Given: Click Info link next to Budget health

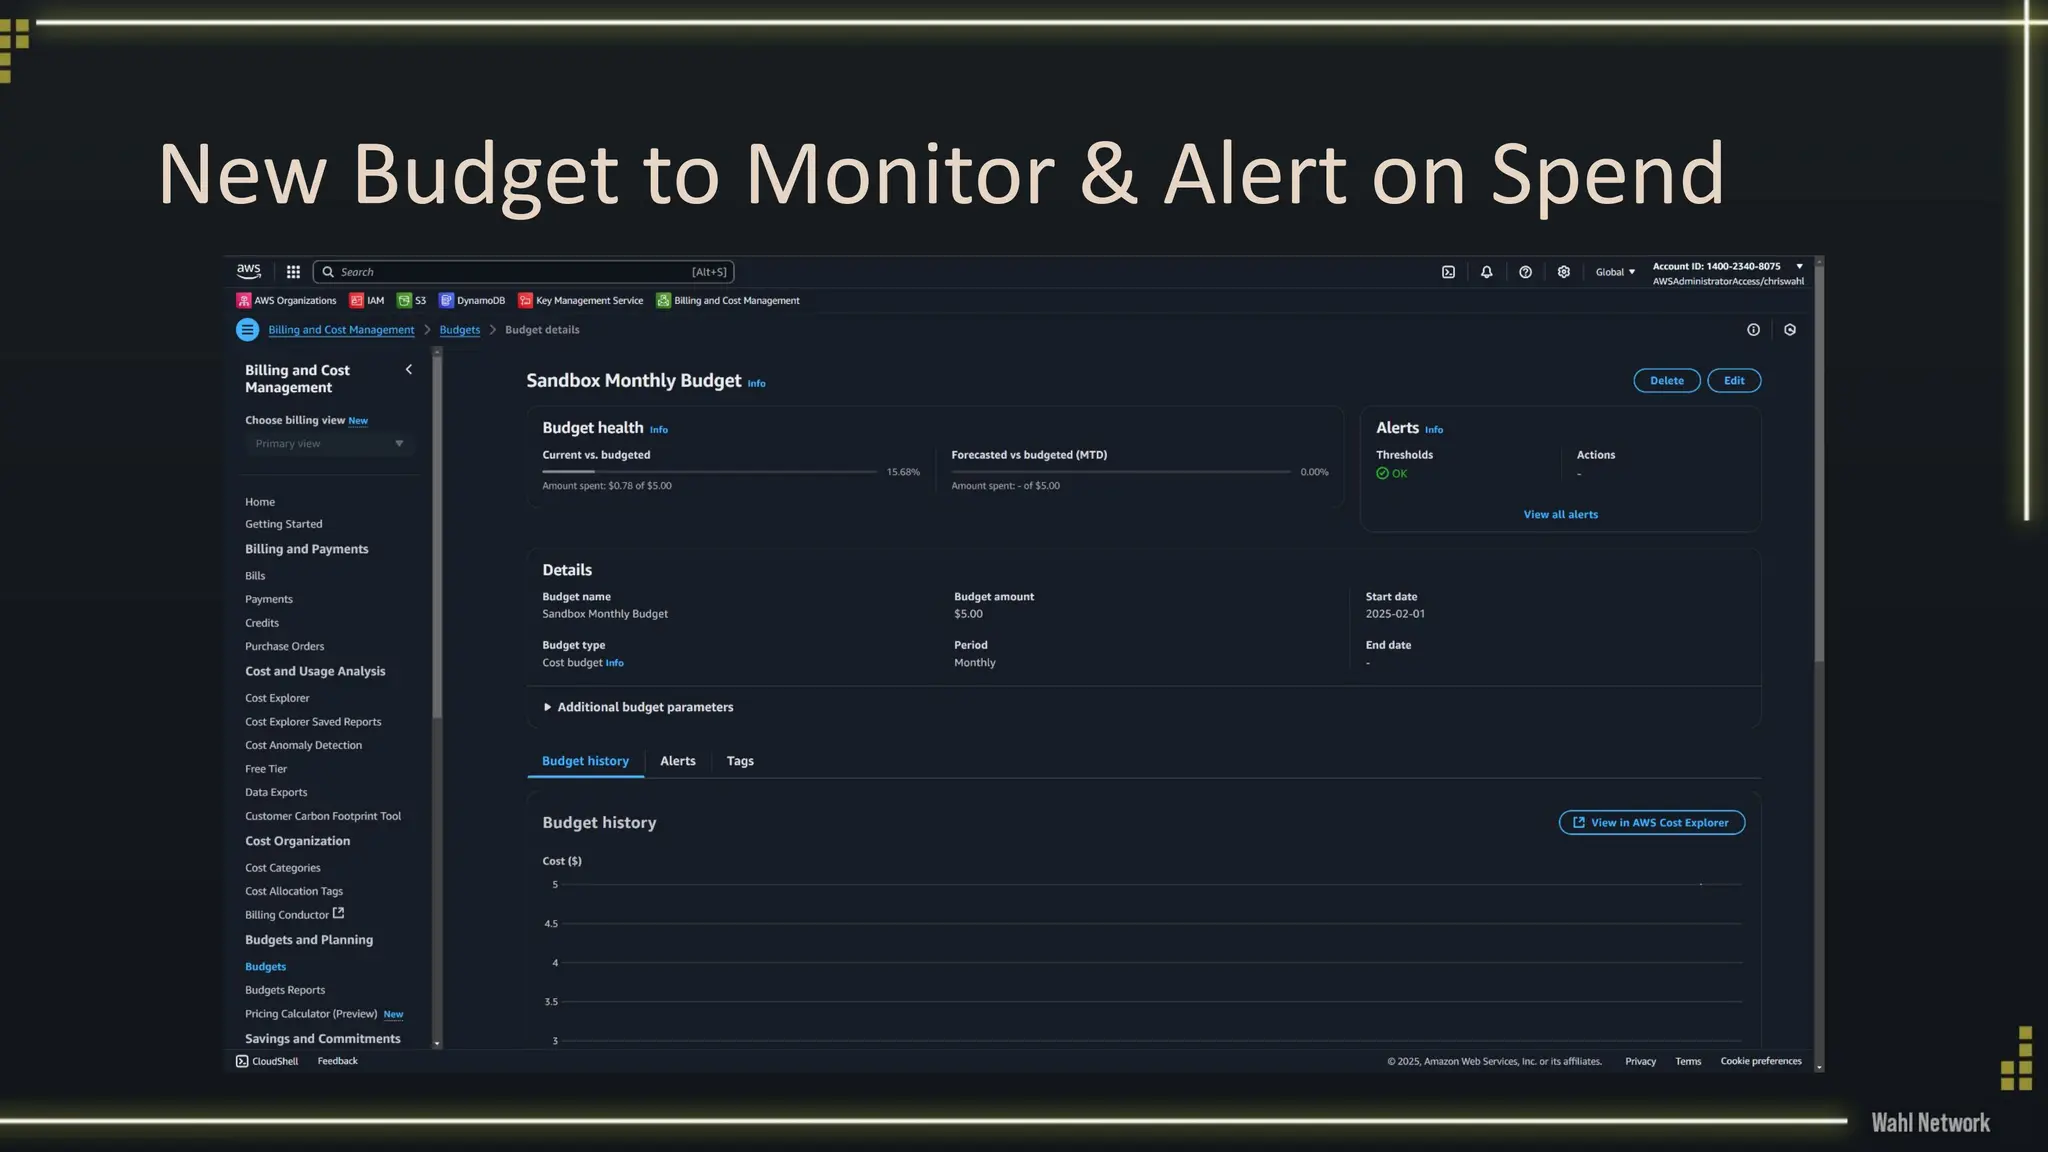Looking at the screenshot, I should point(659,430).
